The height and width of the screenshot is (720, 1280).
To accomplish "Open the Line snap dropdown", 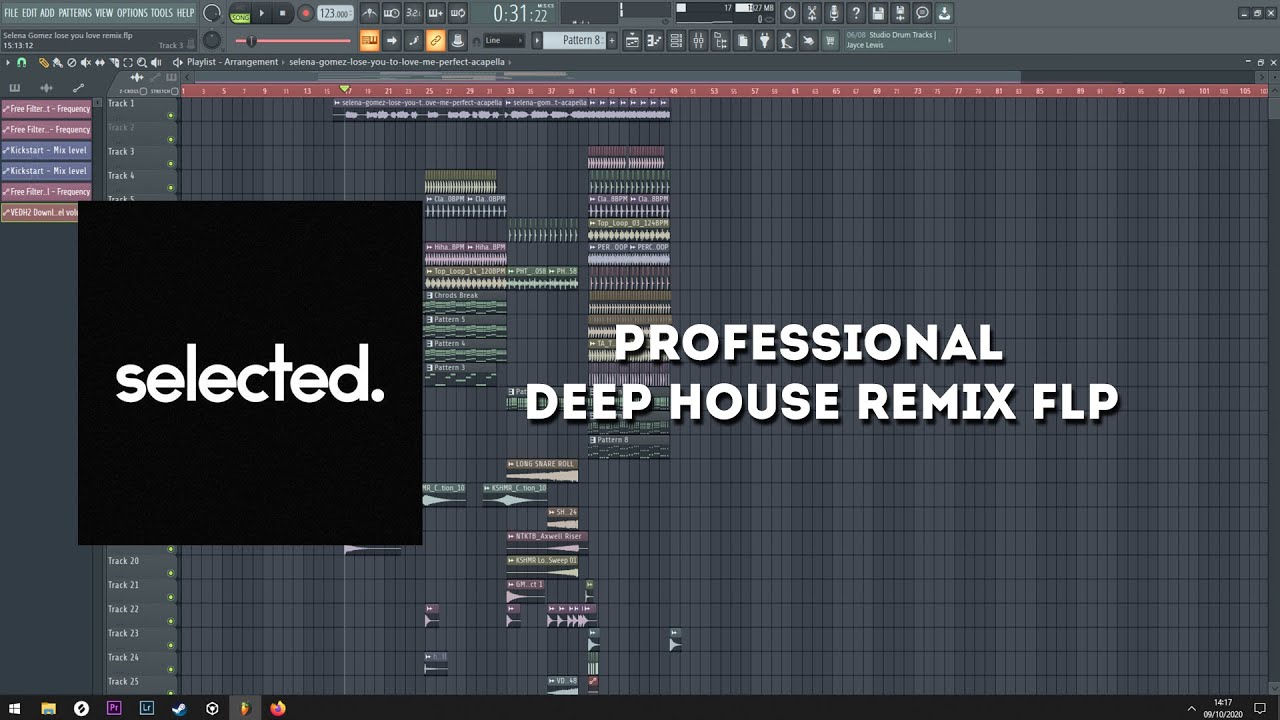I will pyautogui.click(x=503, y=40).
